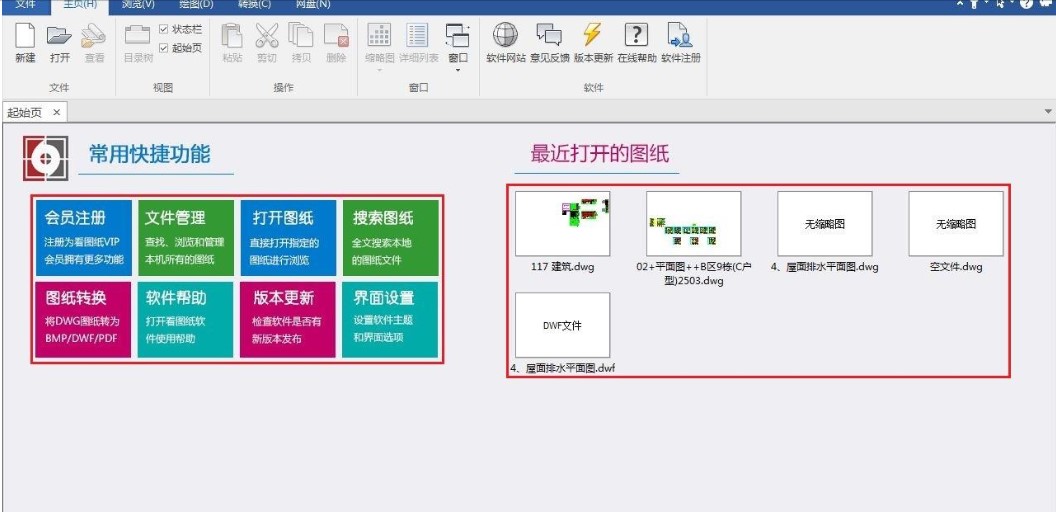Image resolution: width=1056 pixels, height=512 pixels.
Task: Open the 空文件.dwg thumbnail
Action: pyautogui.click(x=956, y=224)
